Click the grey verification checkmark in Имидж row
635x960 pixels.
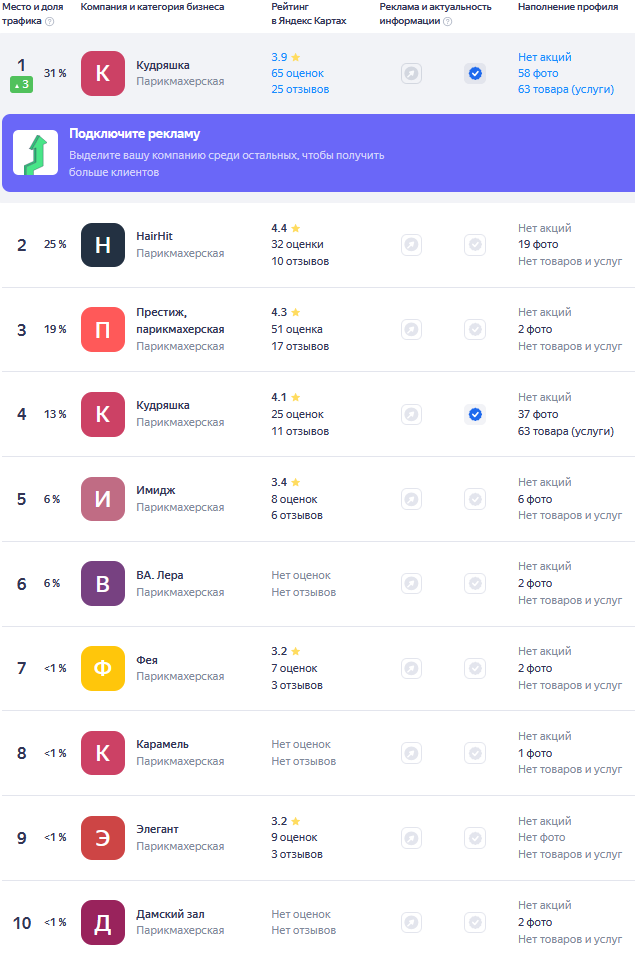475,499
